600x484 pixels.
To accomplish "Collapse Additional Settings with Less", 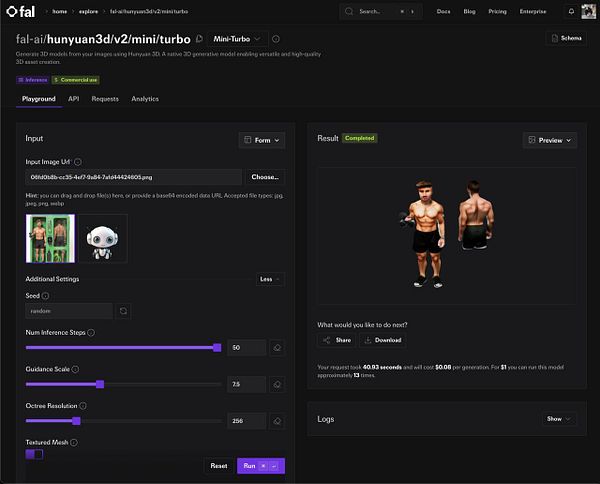I will [270, 279].
